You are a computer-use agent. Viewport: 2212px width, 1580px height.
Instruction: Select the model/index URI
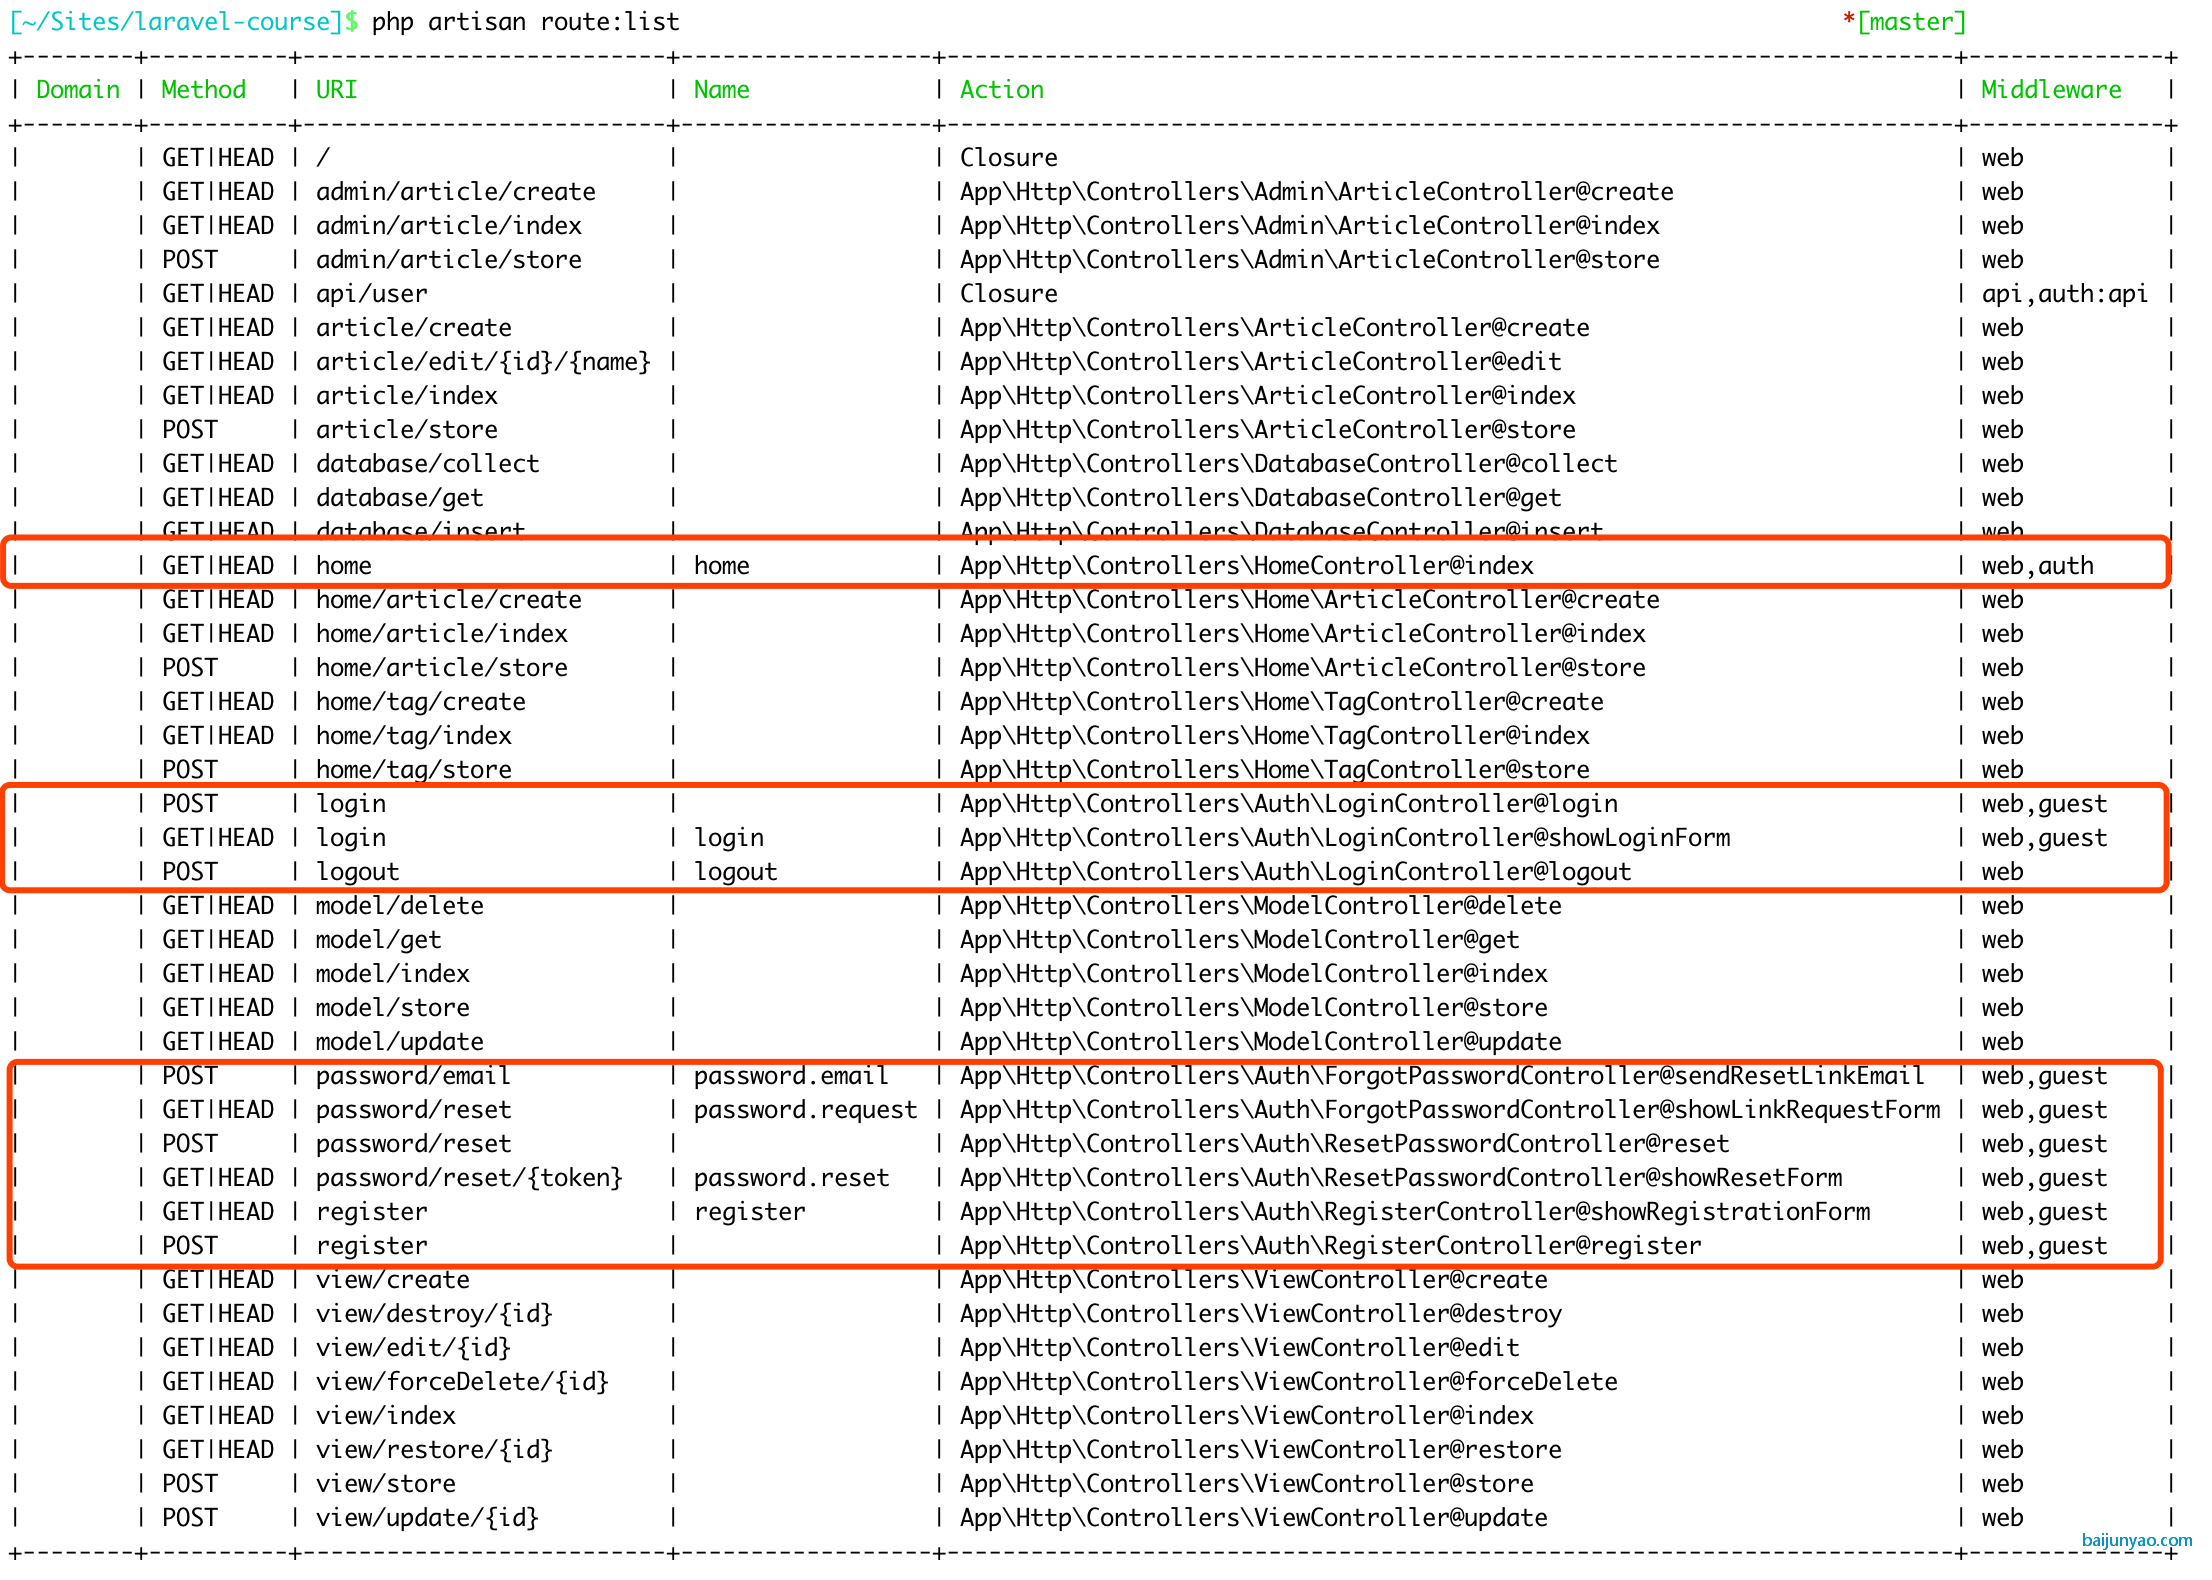click(392, 974)
